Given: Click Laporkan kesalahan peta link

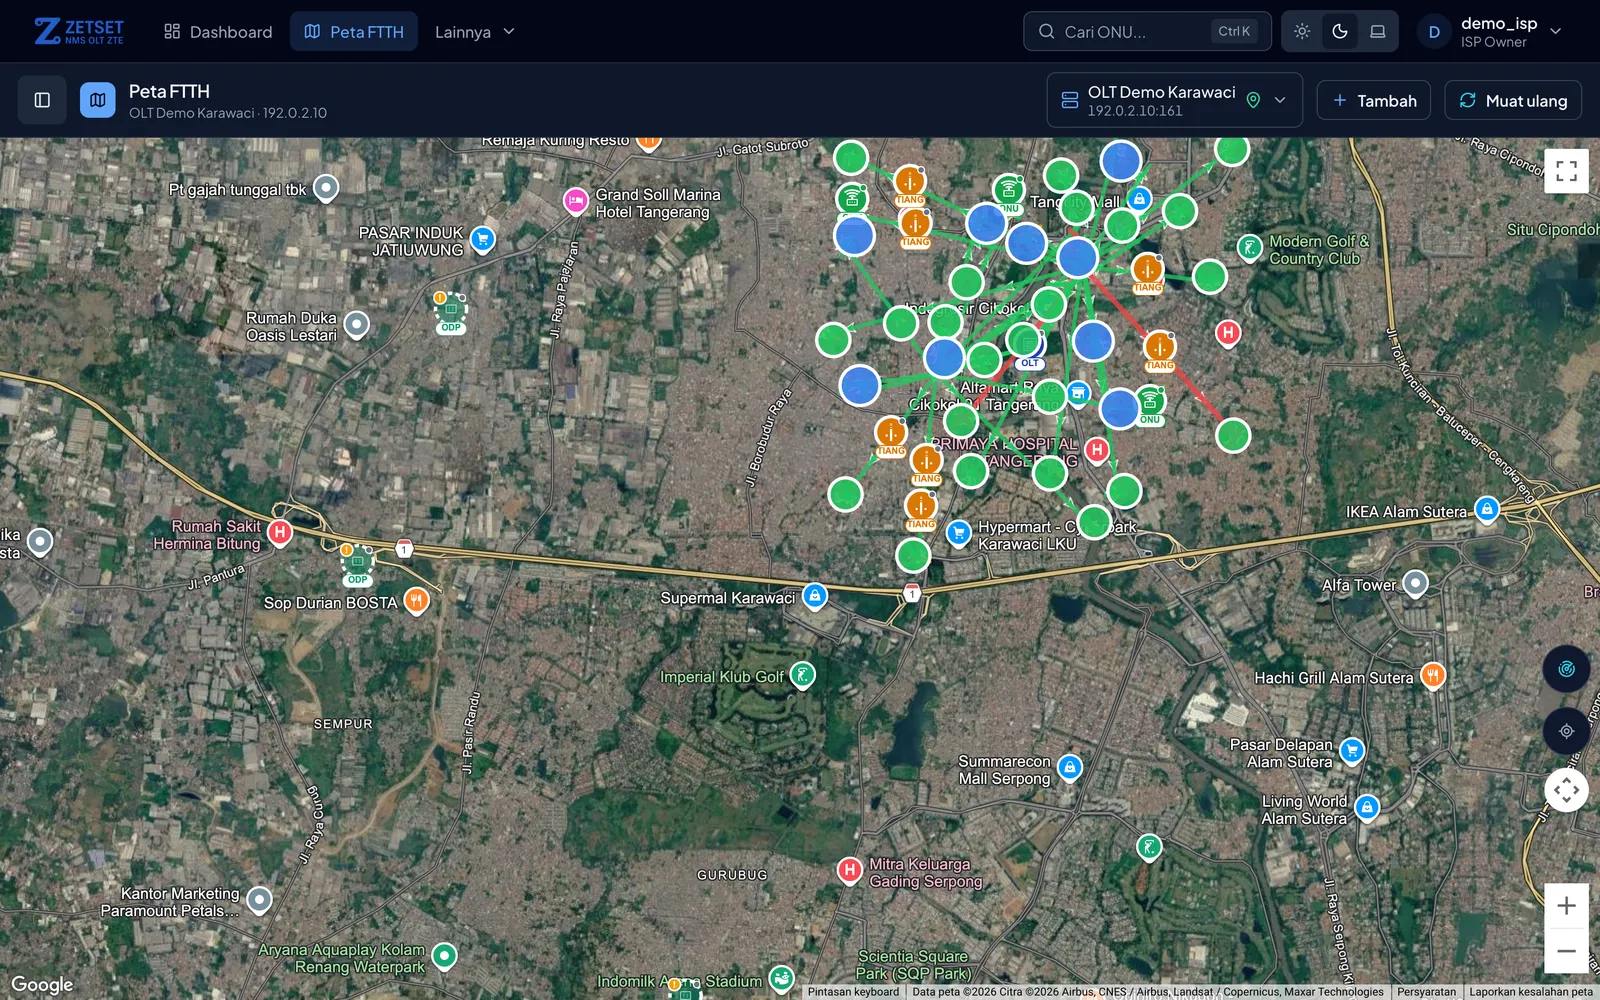Looking at the screenshot, I should [1531, 992].
